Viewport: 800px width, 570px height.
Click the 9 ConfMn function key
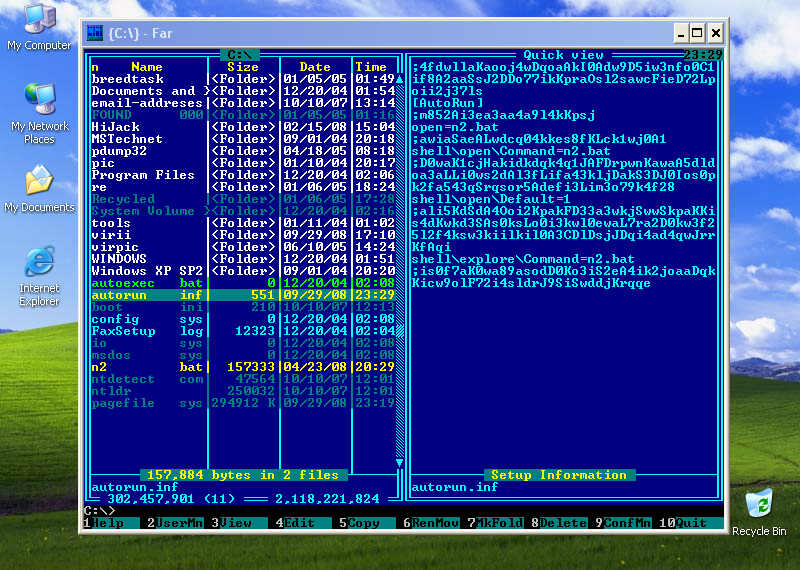point(623,523)
